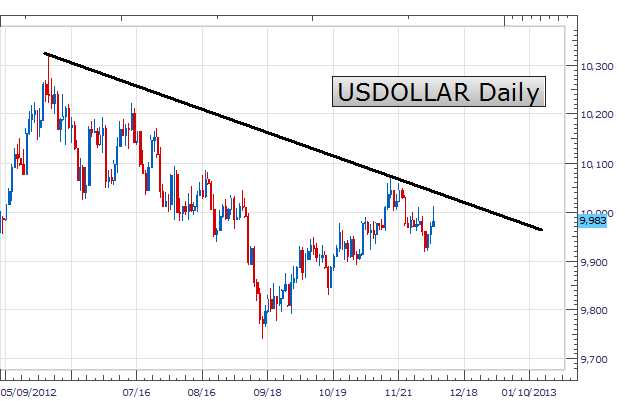This screenshot has width=625, height=401.
Task: Select the 9,983 current price tag
Action: point(592,221)
